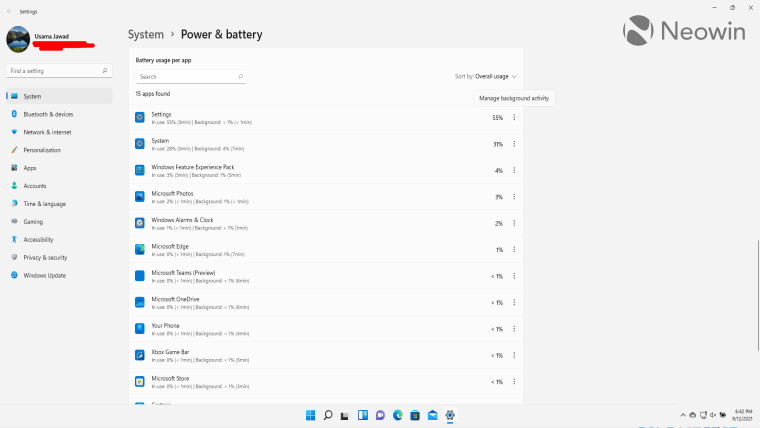Image resolution: width=760 pixels, height=428 pixels.
Task: Open options menu for Your Phone row
Action: coord(514,329)
